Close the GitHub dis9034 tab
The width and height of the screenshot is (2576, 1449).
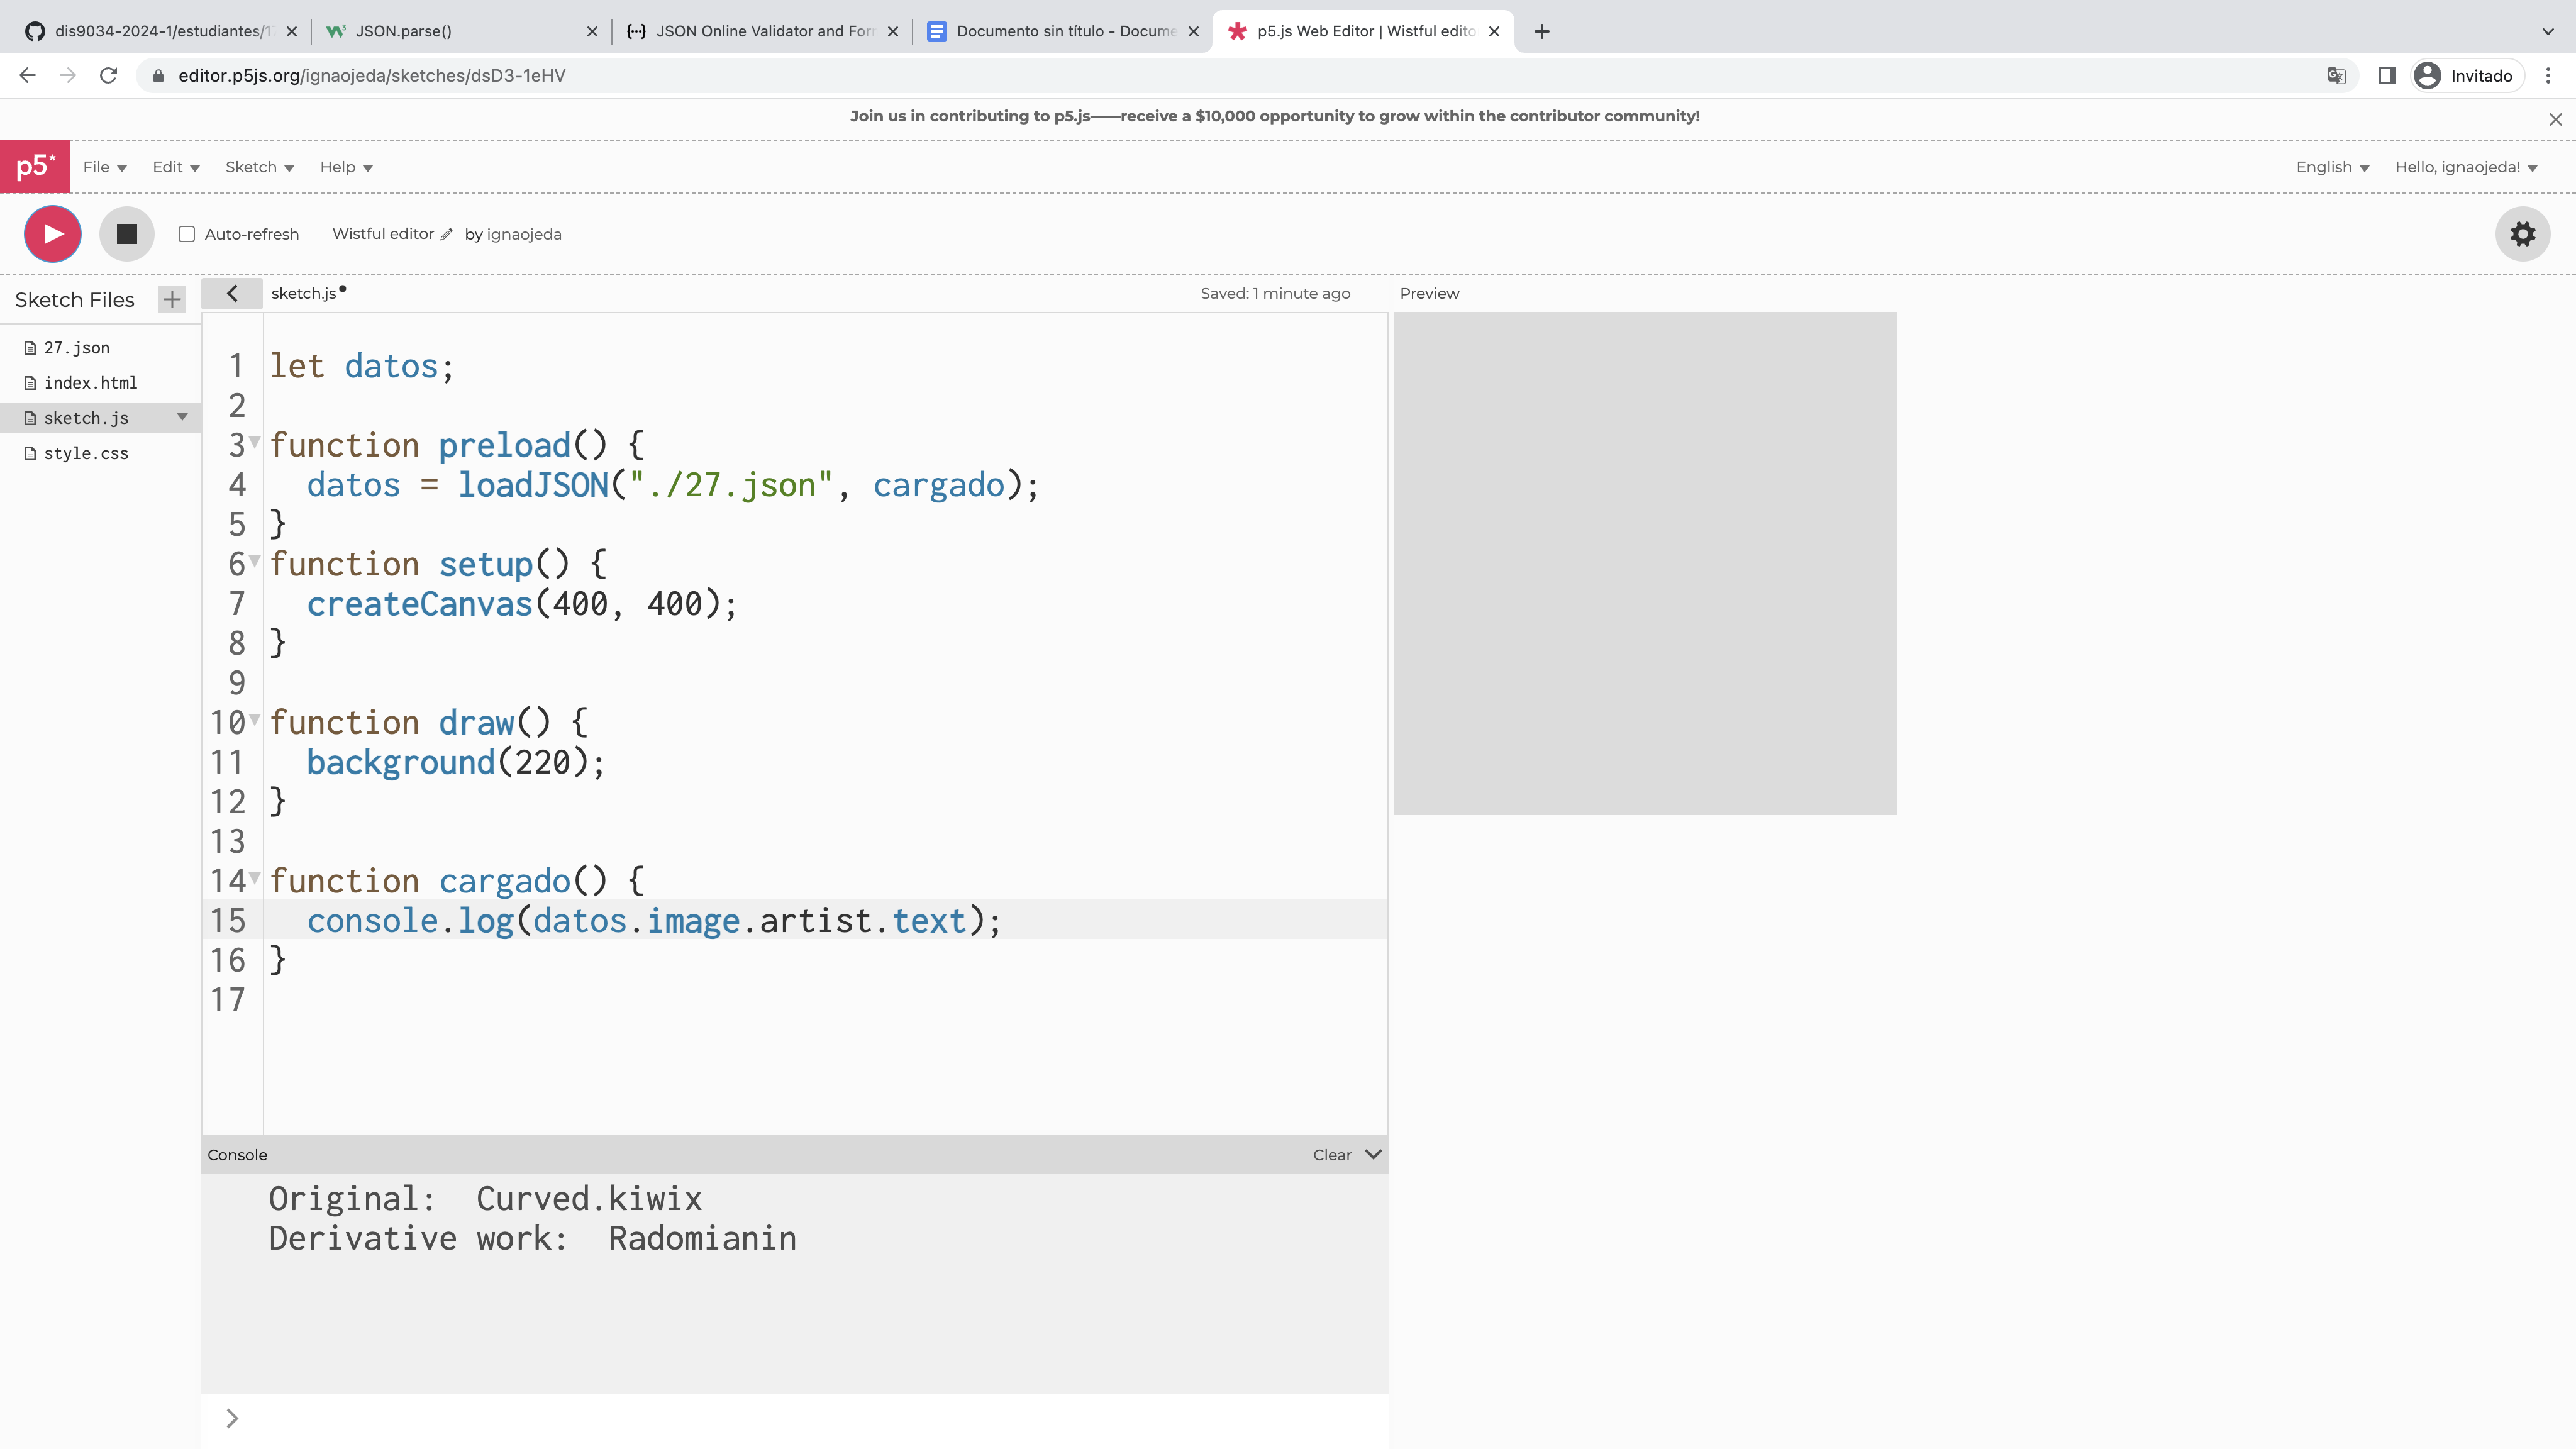[x=291, y=31]
